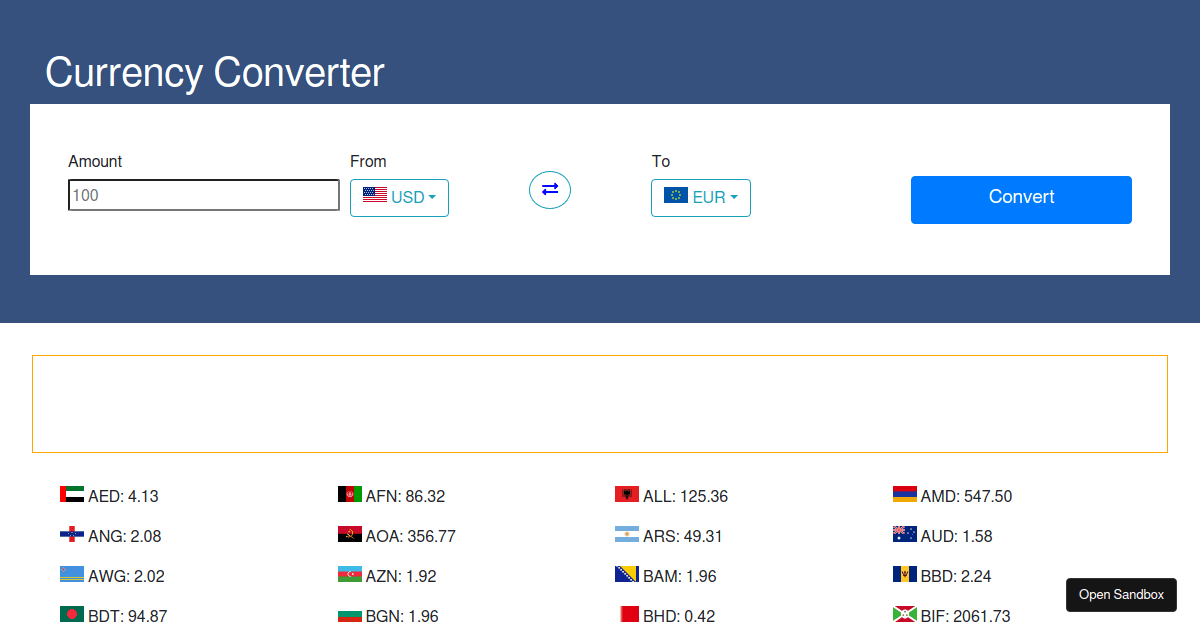Screen dimensions: 1200x630
Task: Open the From currency dropdown
Action: [x=399, y=197]
